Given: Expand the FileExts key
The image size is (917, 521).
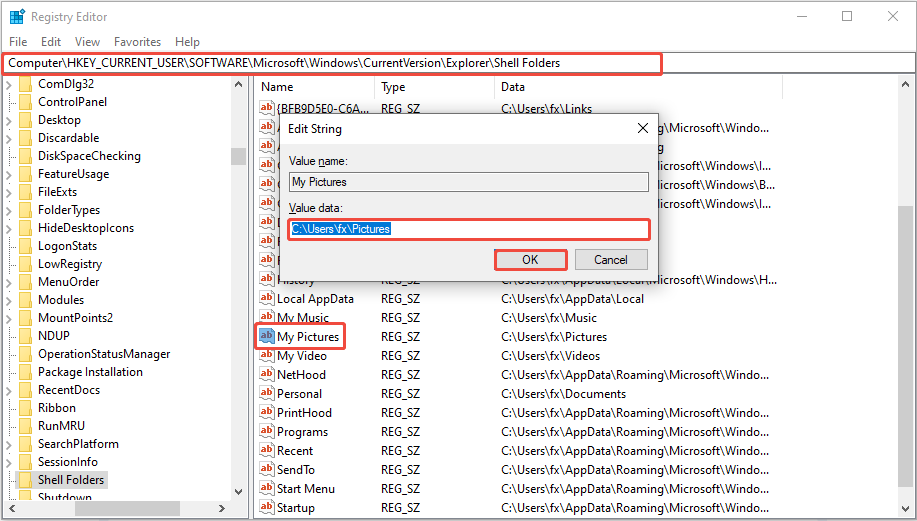Looking at the screenshot, I should [x=9, y=193].
